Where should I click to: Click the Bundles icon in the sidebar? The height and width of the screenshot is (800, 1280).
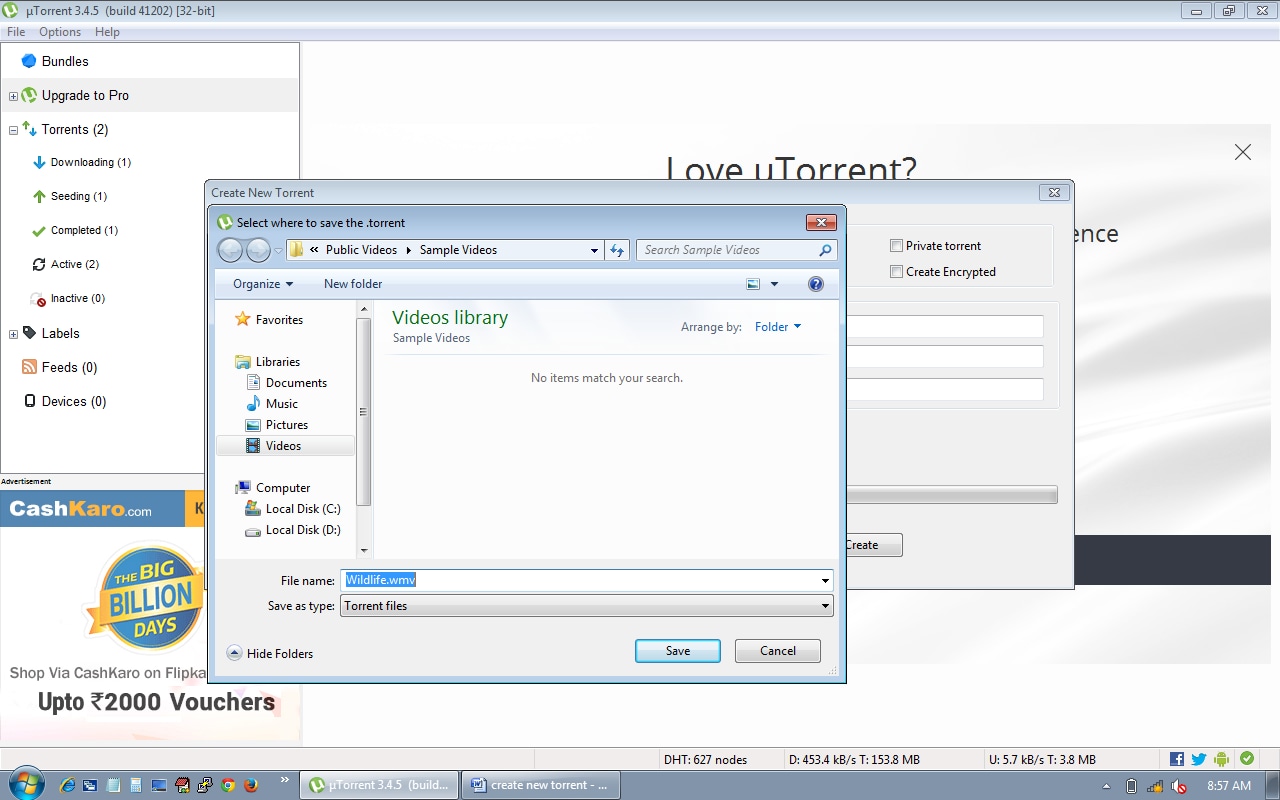[29, 61]
